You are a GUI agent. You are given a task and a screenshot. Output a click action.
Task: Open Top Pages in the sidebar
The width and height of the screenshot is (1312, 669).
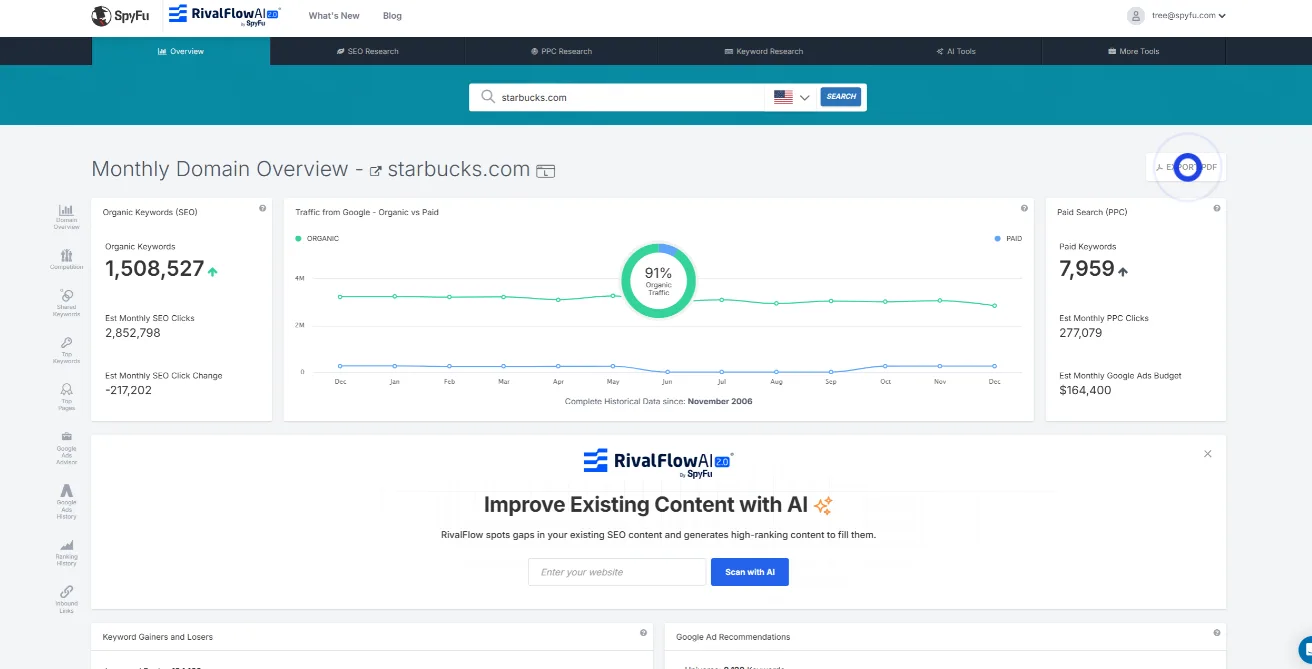[x=66, y=397]
